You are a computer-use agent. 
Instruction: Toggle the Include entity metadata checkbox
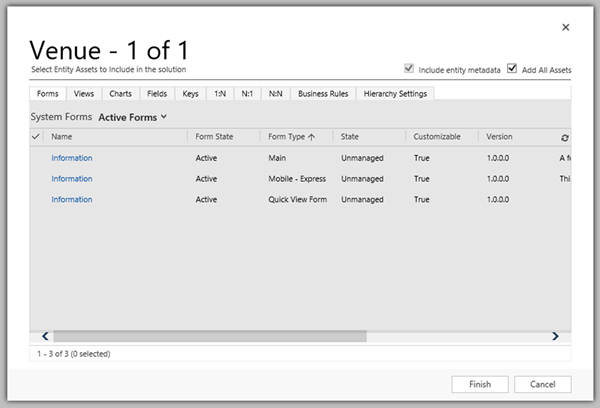pos(407,69)
